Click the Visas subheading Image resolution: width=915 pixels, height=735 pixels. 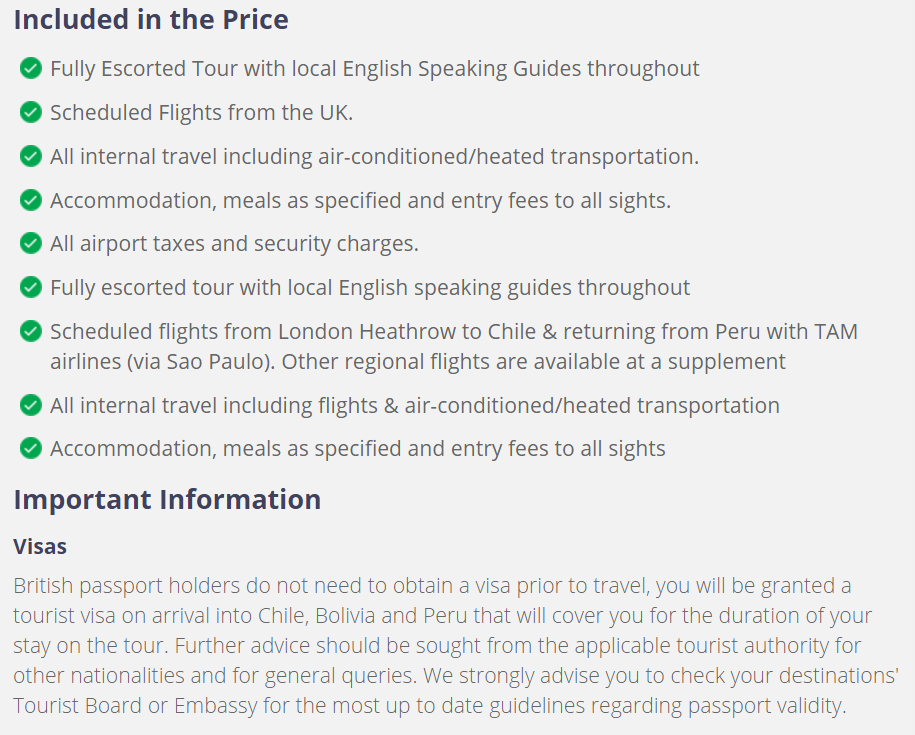click(x=40, y=547)
